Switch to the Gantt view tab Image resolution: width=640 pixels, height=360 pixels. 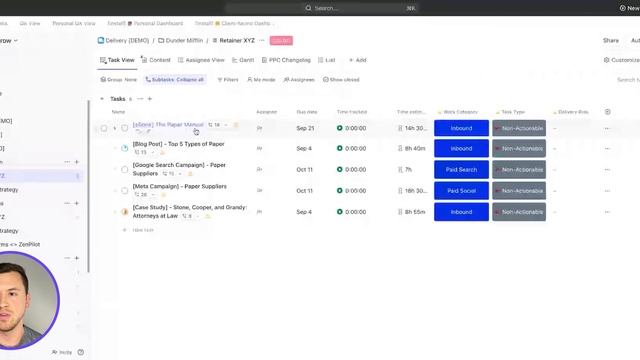(x=243, y=60)
